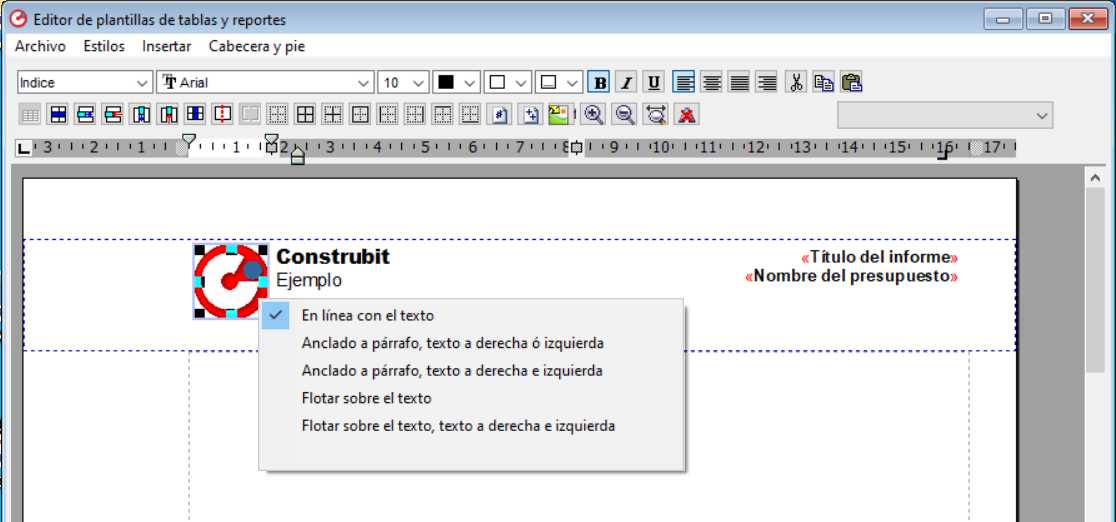Choose Anclado a párrafo, texto a derecha e izquierda

(471, 371)
